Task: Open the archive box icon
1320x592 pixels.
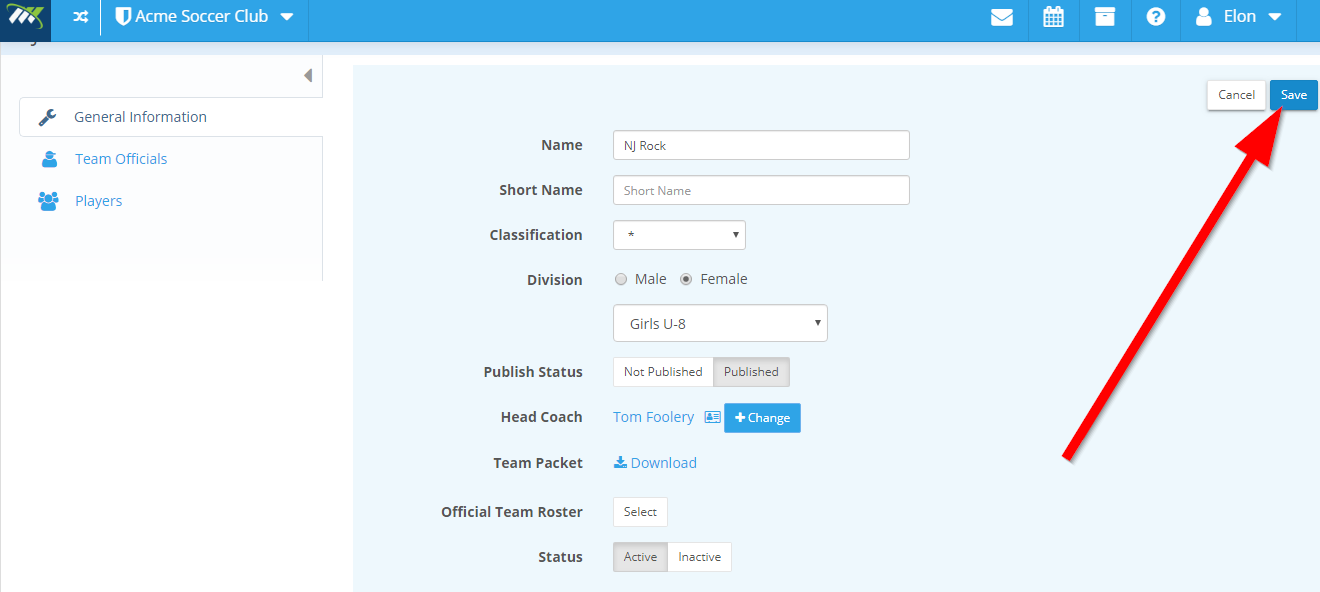Action: pos(1104,17)
